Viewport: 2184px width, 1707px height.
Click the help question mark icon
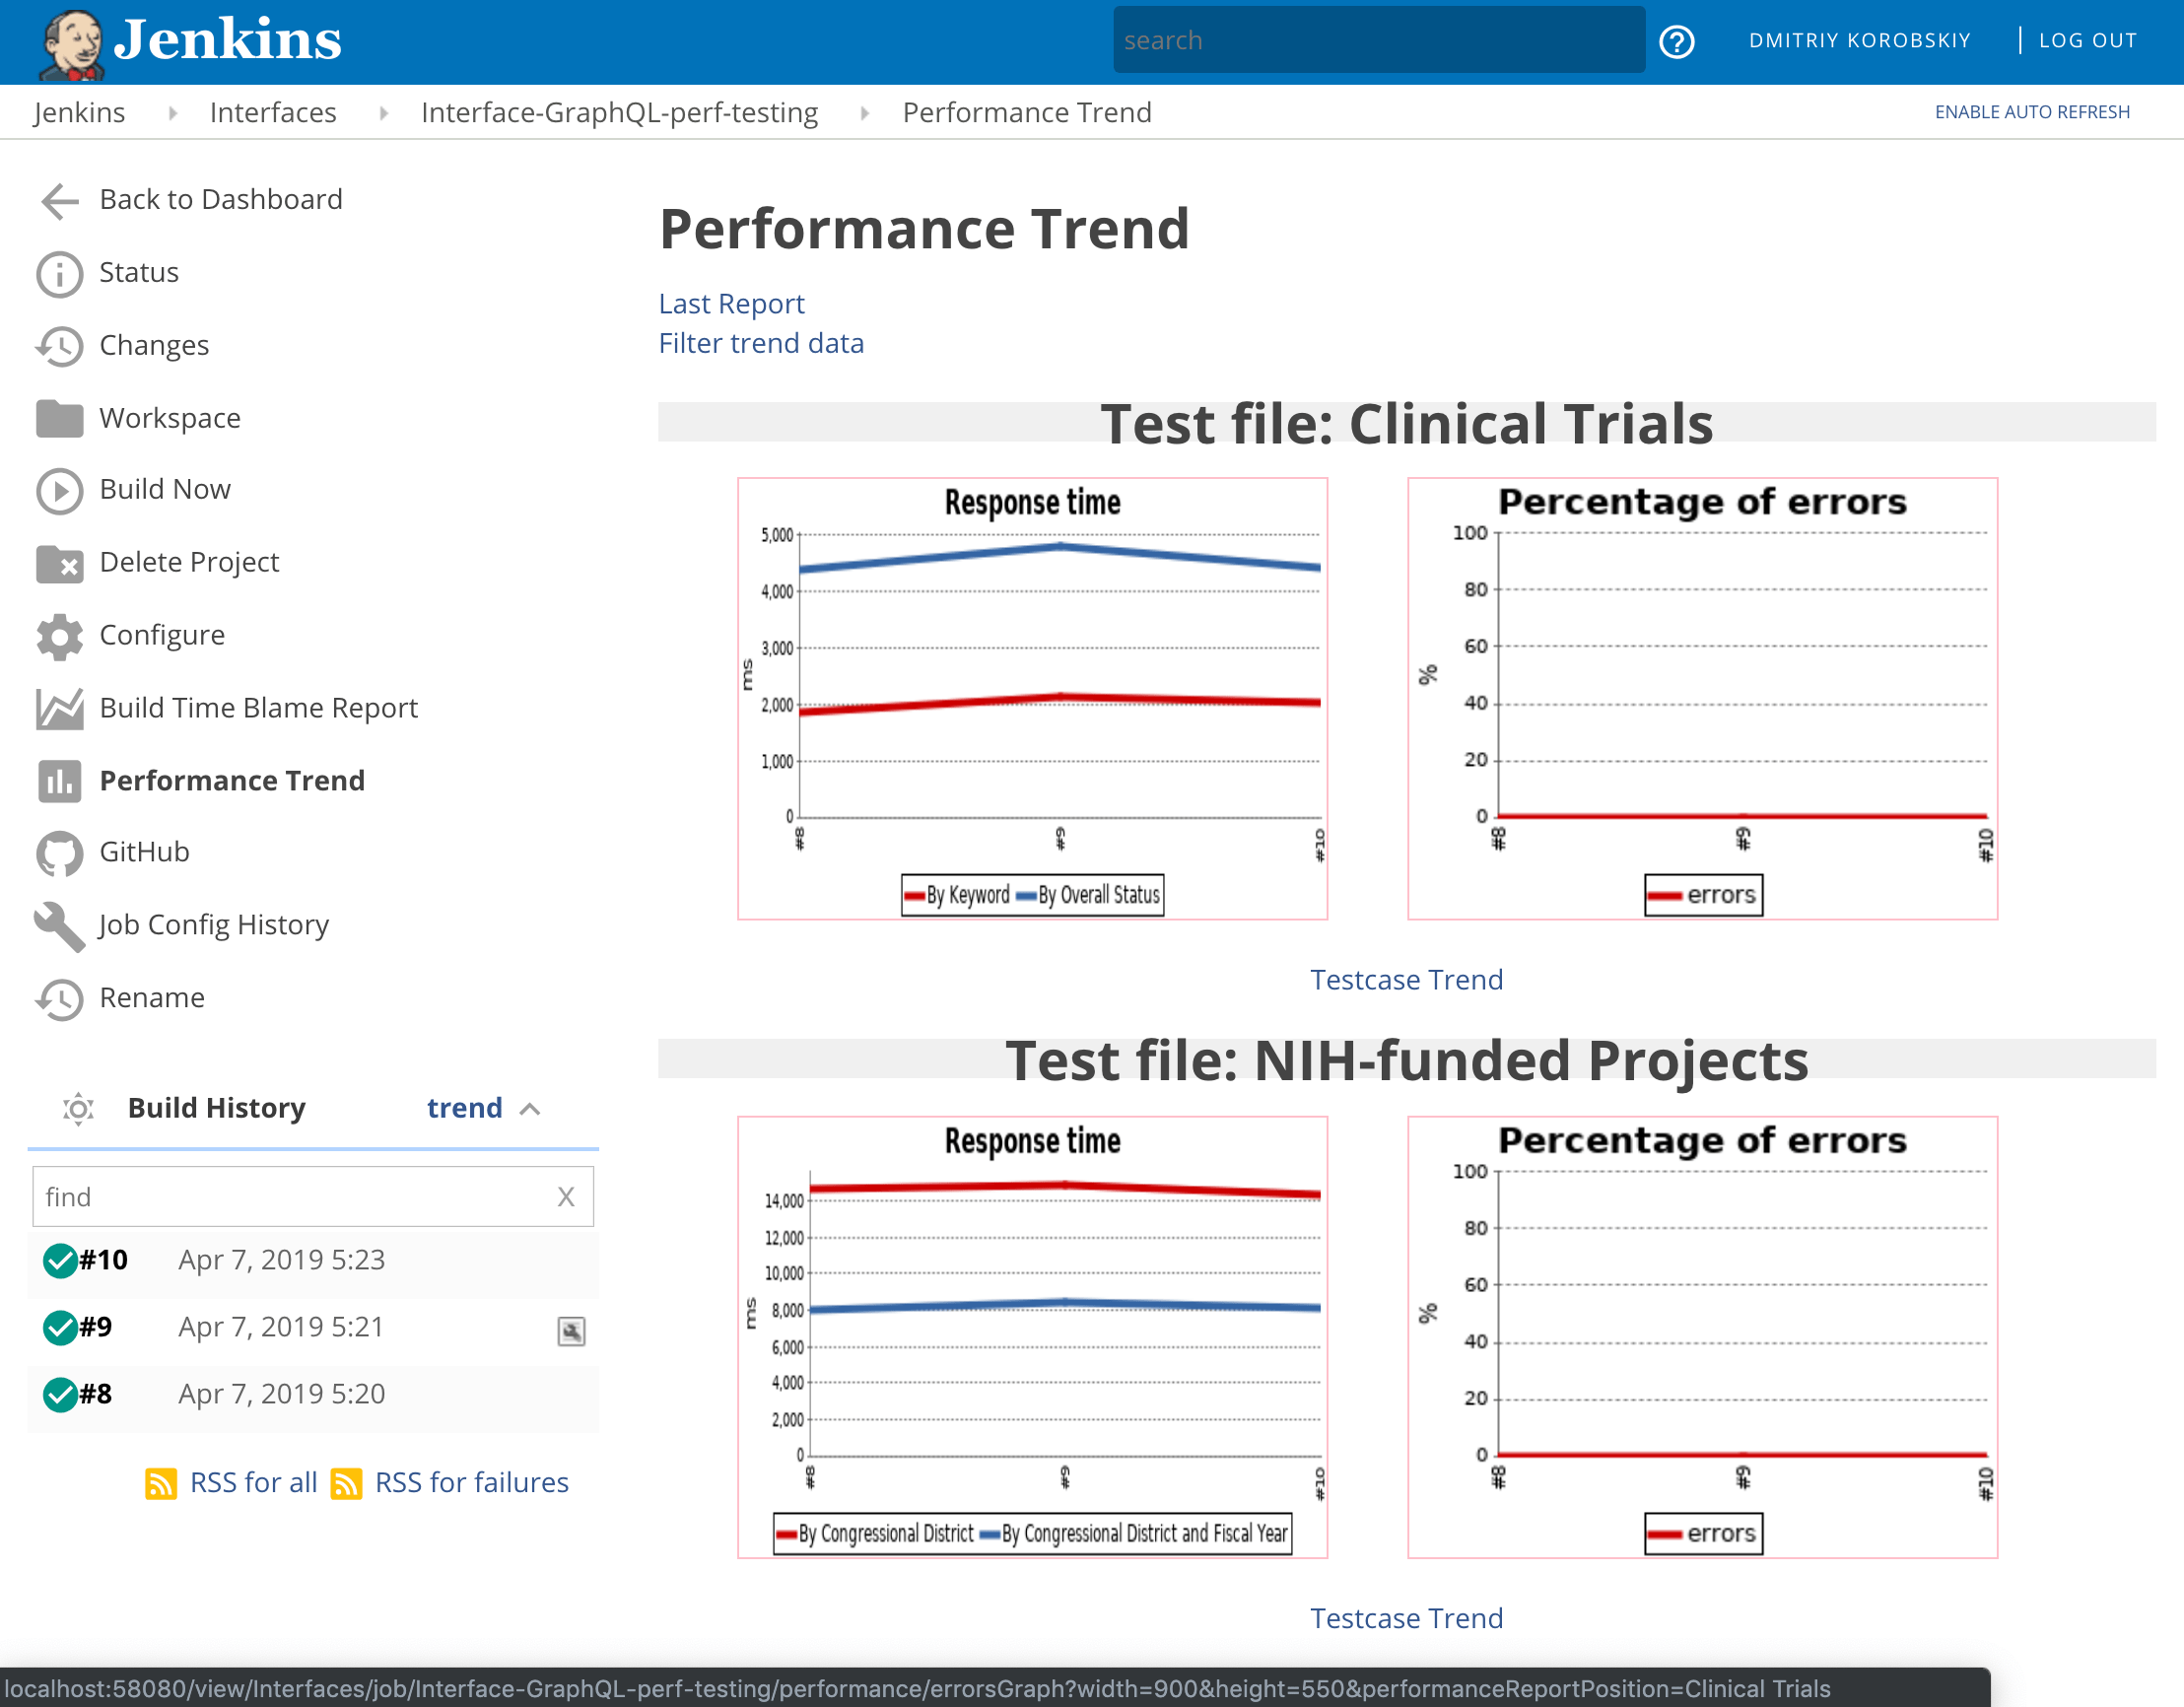coord(1676,41)
